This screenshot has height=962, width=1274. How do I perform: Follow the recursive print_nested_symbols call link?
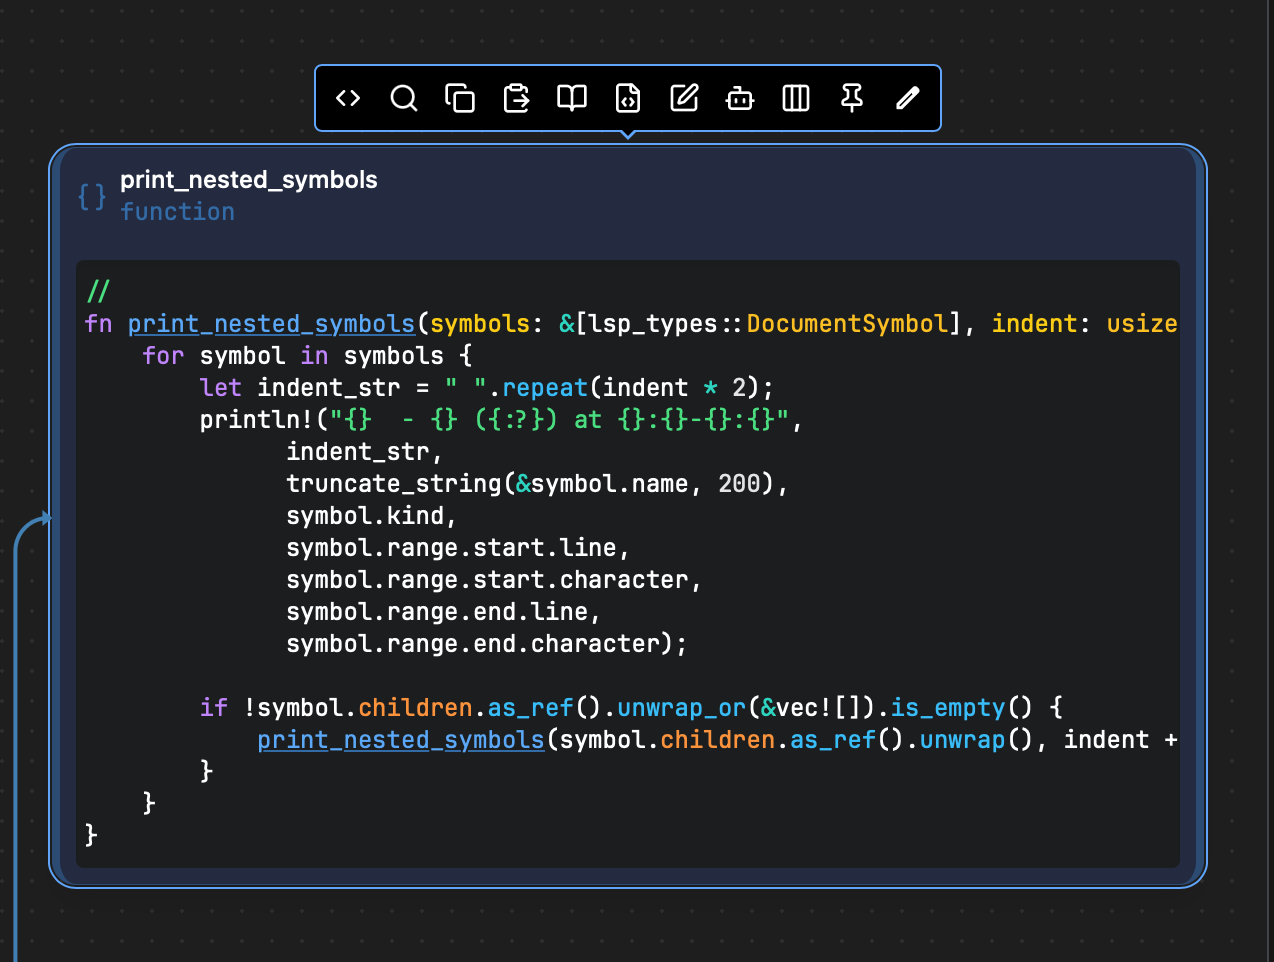point(400,740)
